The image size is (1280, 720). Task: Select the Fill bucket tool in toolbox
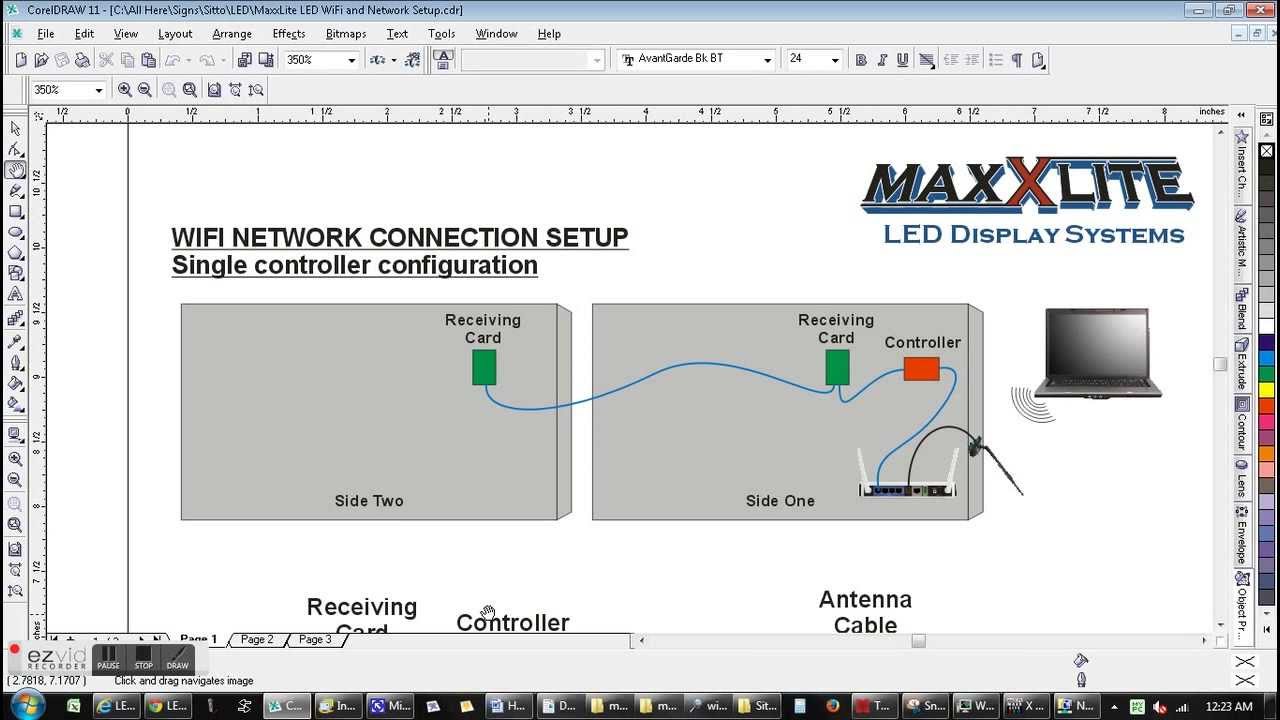[15, 384]
